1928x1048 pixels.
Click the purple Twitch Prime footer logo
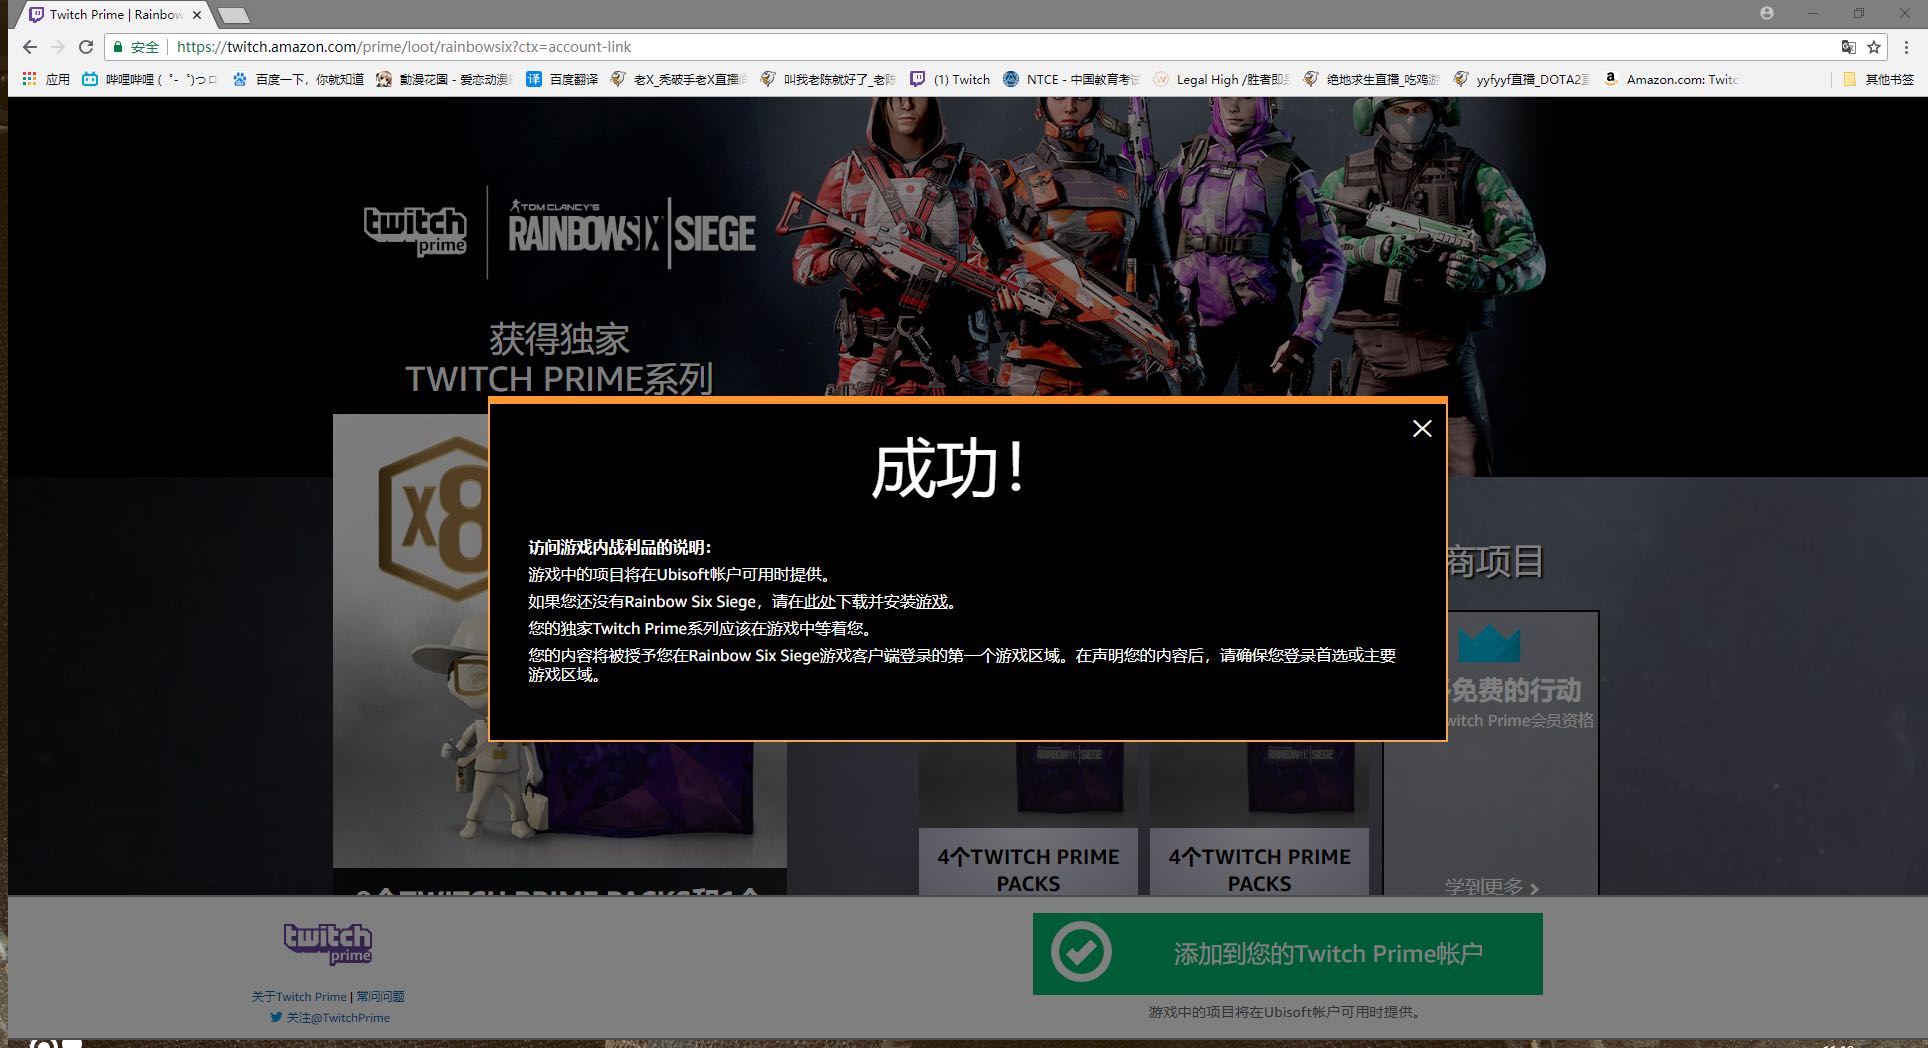click(328, 943)
